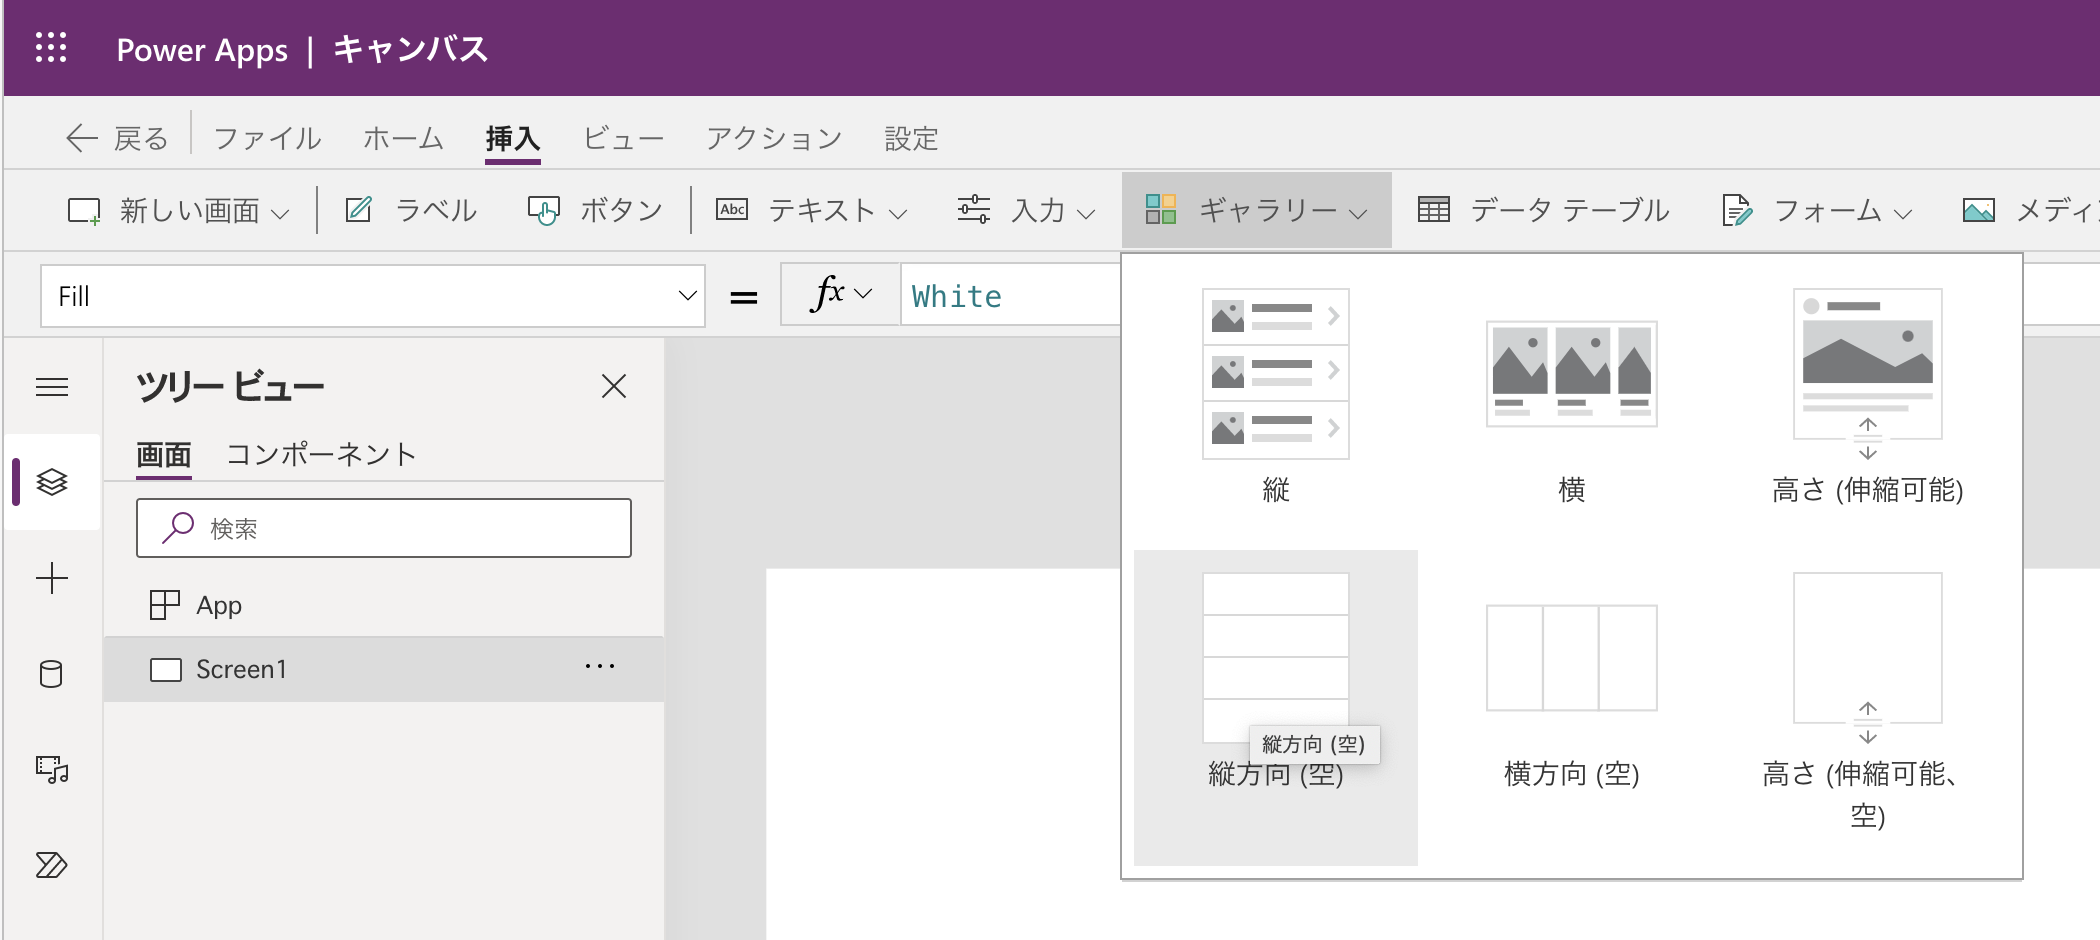Insert a ボタン control
2100x940 pixels.
pos(596,210)
